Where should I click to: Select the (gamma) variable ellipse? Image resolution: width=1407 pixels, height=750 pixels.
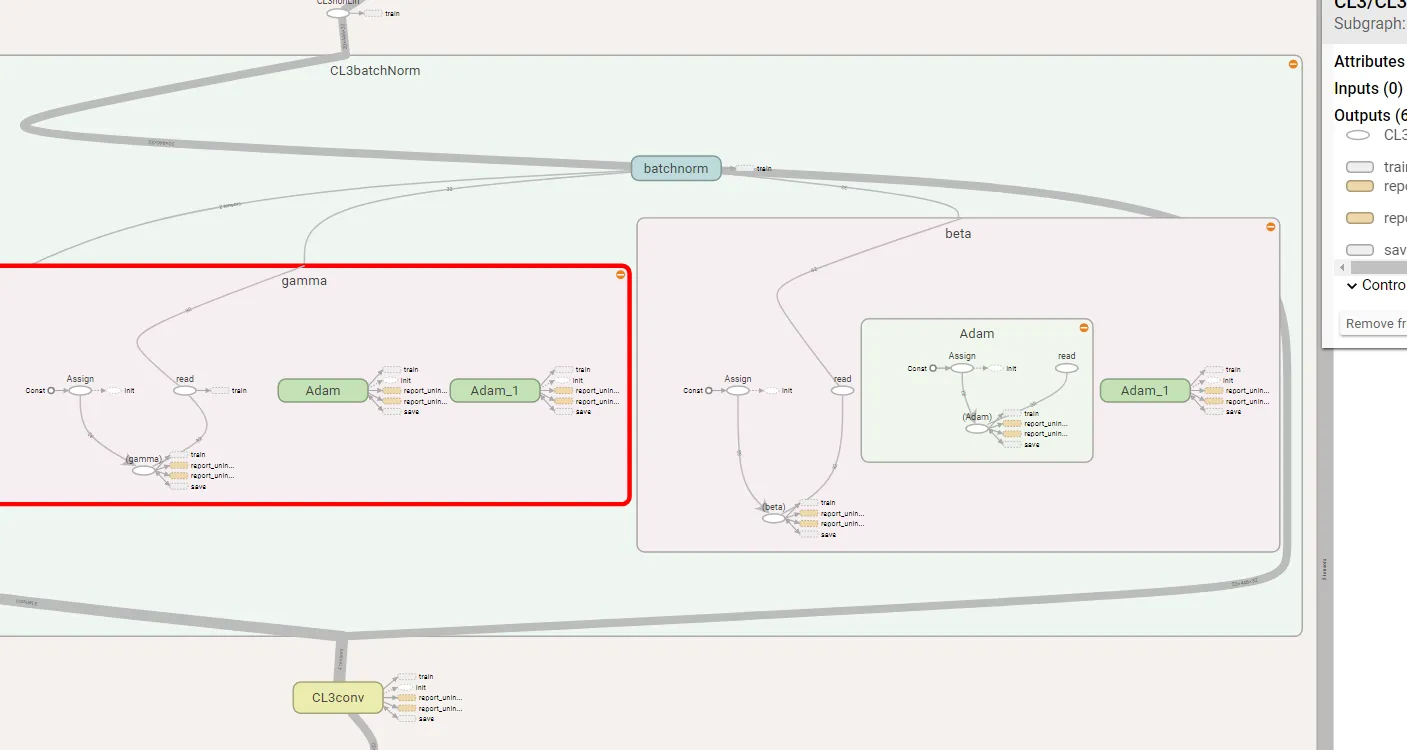(144, 470)
